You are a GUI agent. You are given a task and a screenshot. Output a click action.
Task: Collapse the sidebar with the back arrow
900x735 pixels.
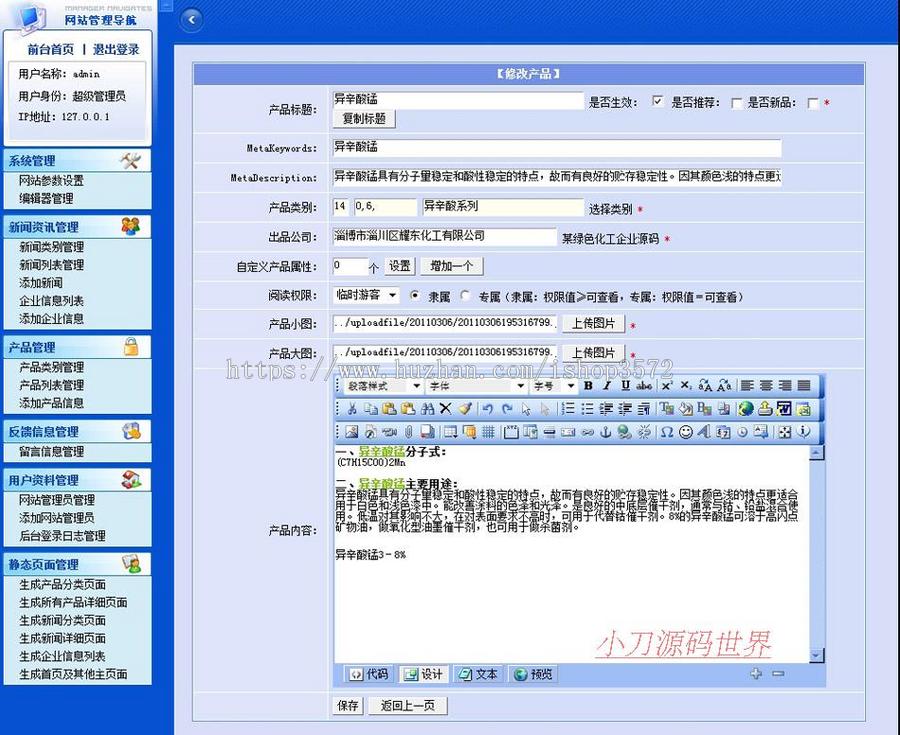191,20
